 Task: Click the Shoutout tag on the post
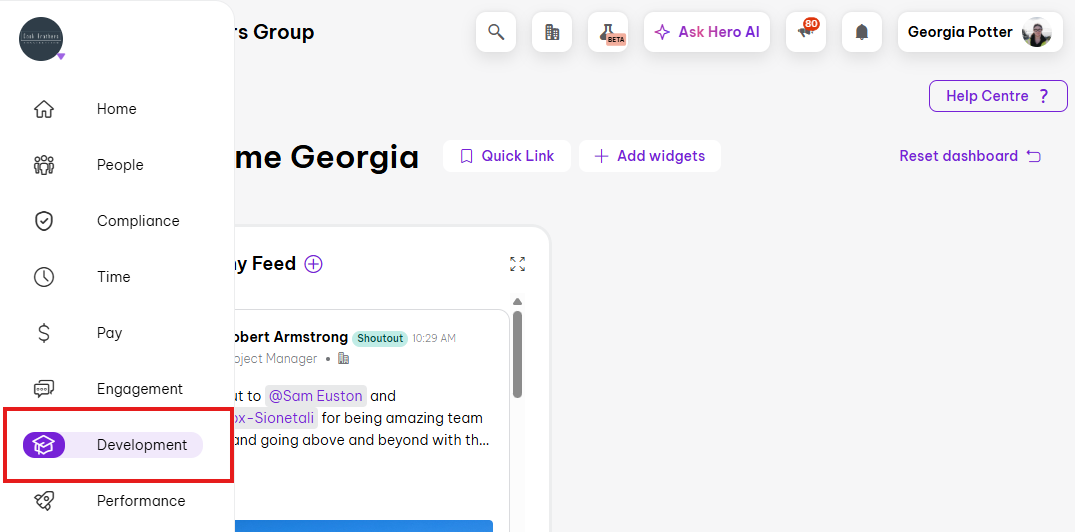click(x=380, y=338)
